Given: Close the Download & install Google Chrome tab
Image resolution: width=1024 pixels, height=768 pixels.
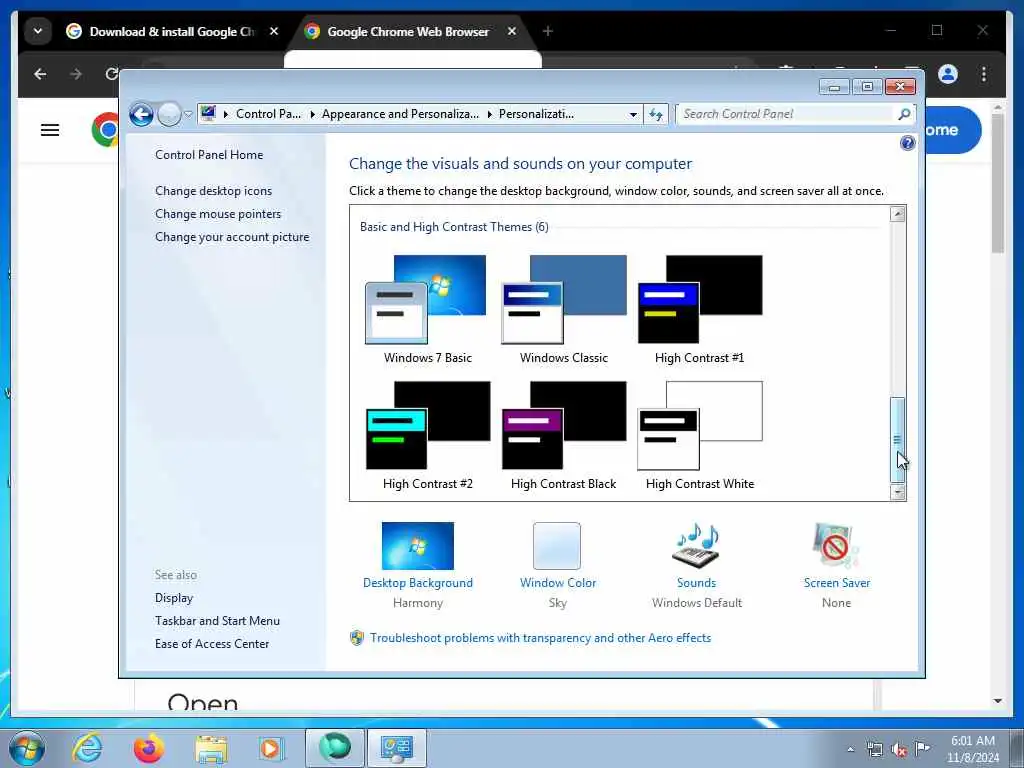Looking at the screenshot, I should (x=274, y=31).
